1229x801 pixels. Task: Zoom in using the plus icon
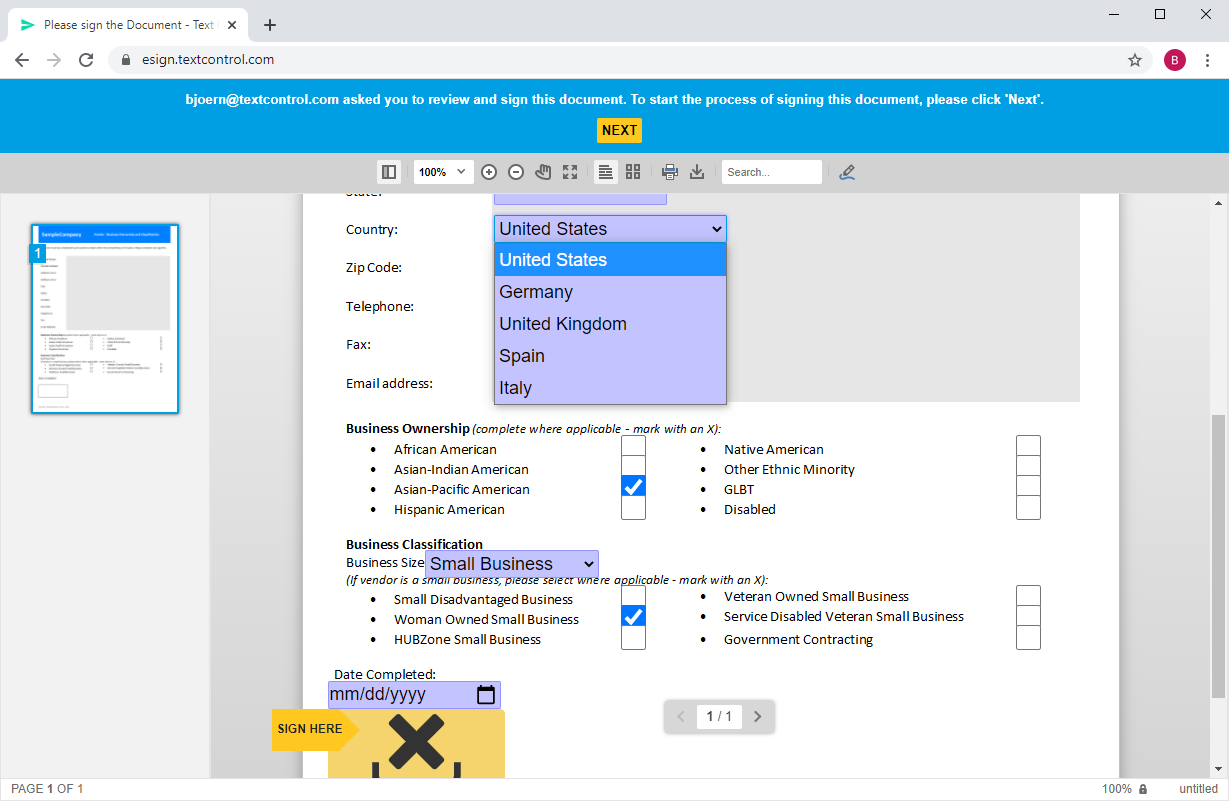tap(489, 171)
